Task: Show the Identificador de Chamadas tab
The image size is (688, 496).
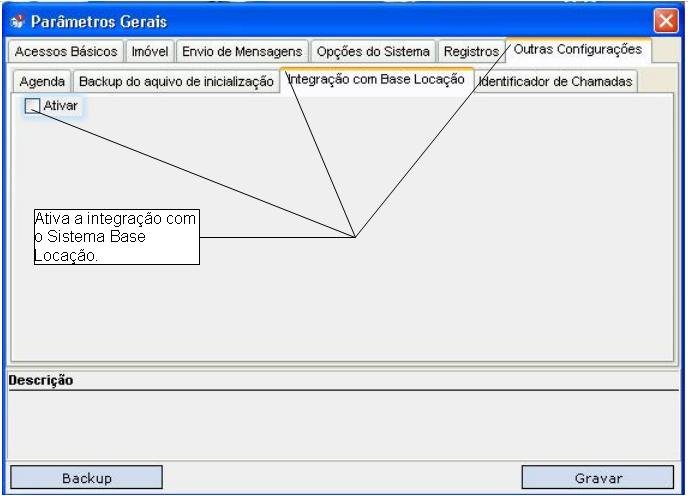Action: click(556, 82)
